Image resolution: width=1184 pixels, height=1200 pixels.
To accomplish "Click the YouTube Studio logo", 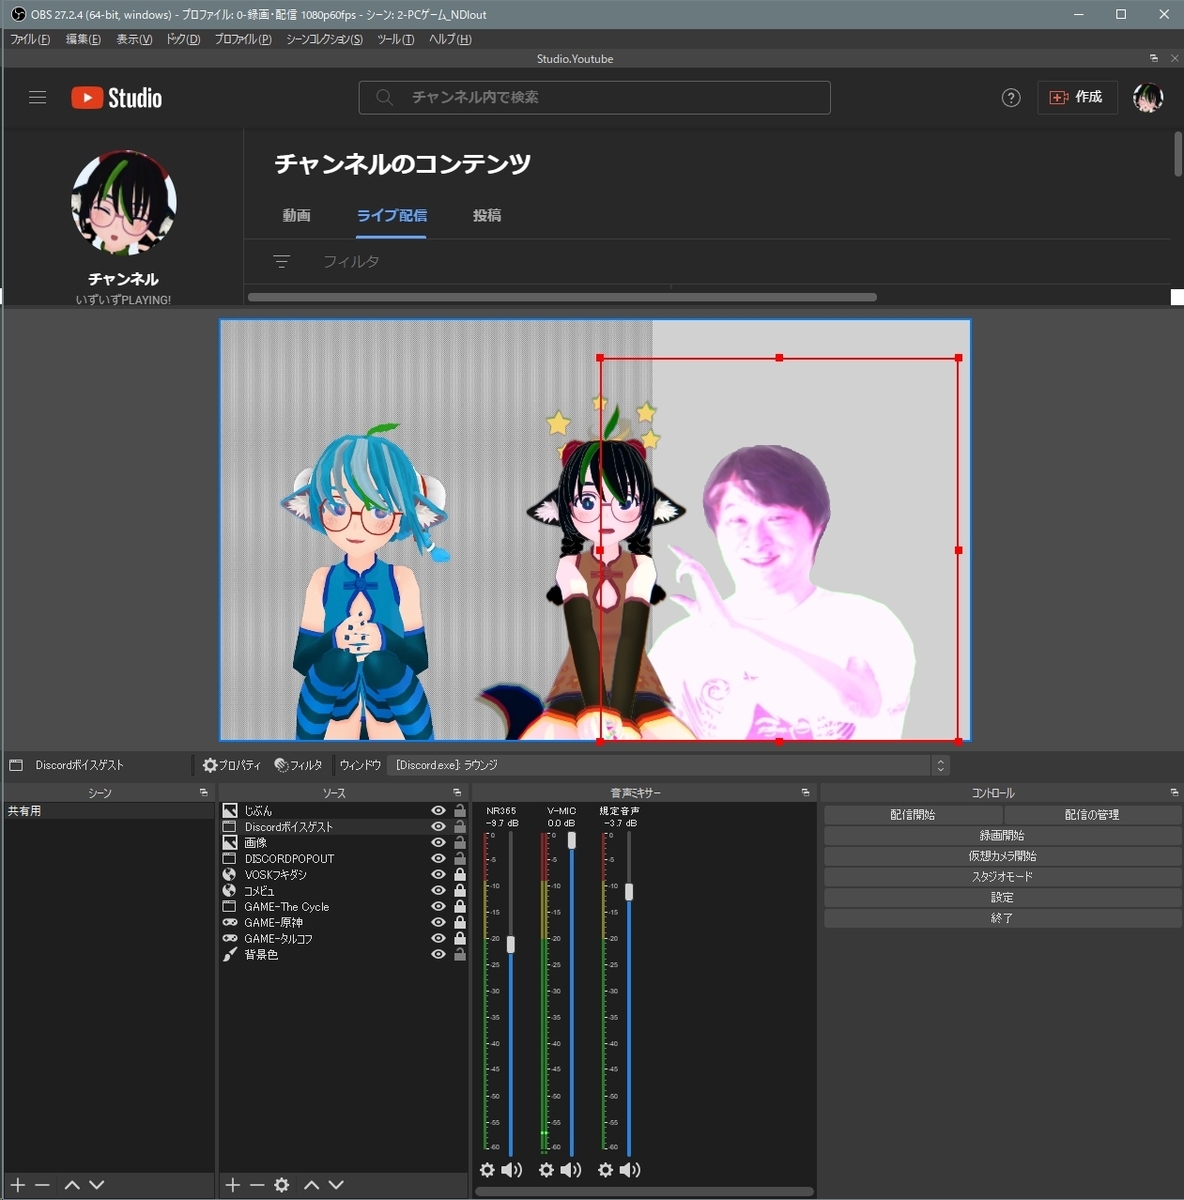I will coord(116,97).
